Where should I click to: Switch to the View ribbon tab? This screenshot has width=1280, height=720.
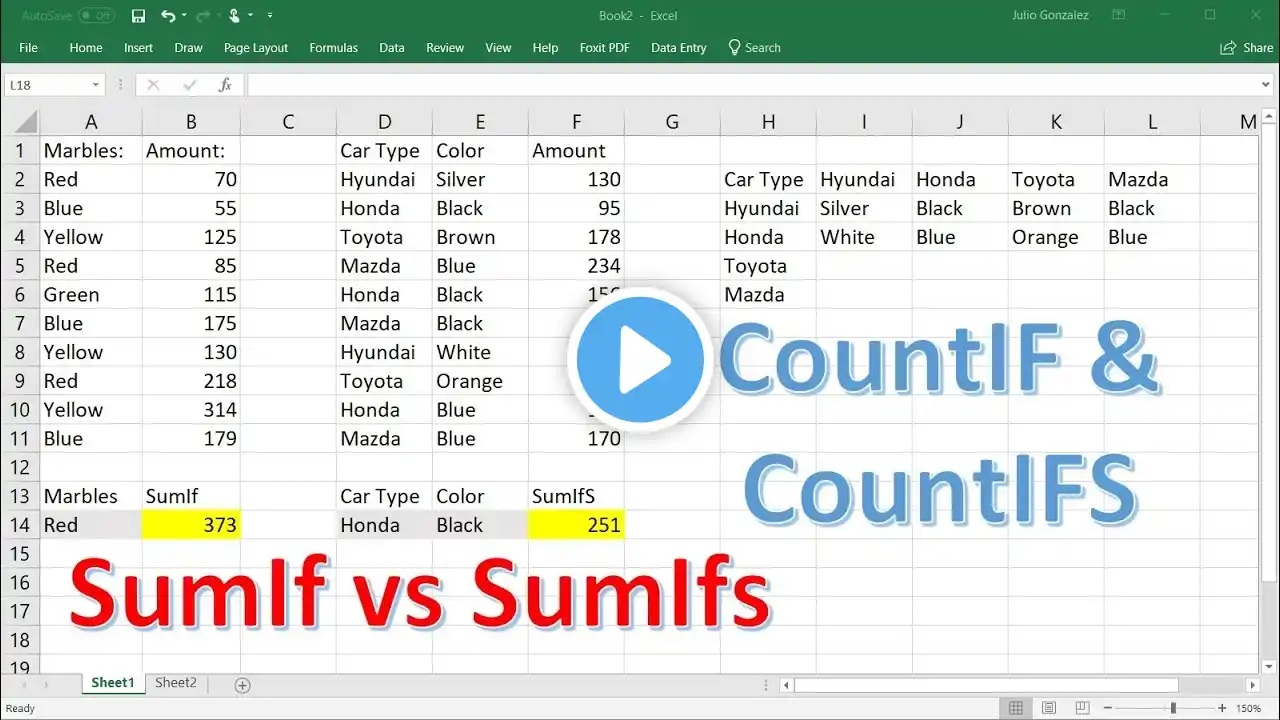click(x=498, y=48)
